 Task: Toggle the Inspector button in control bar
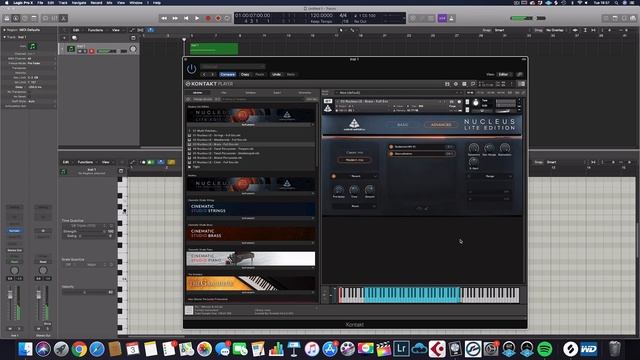tap(16, 18)
